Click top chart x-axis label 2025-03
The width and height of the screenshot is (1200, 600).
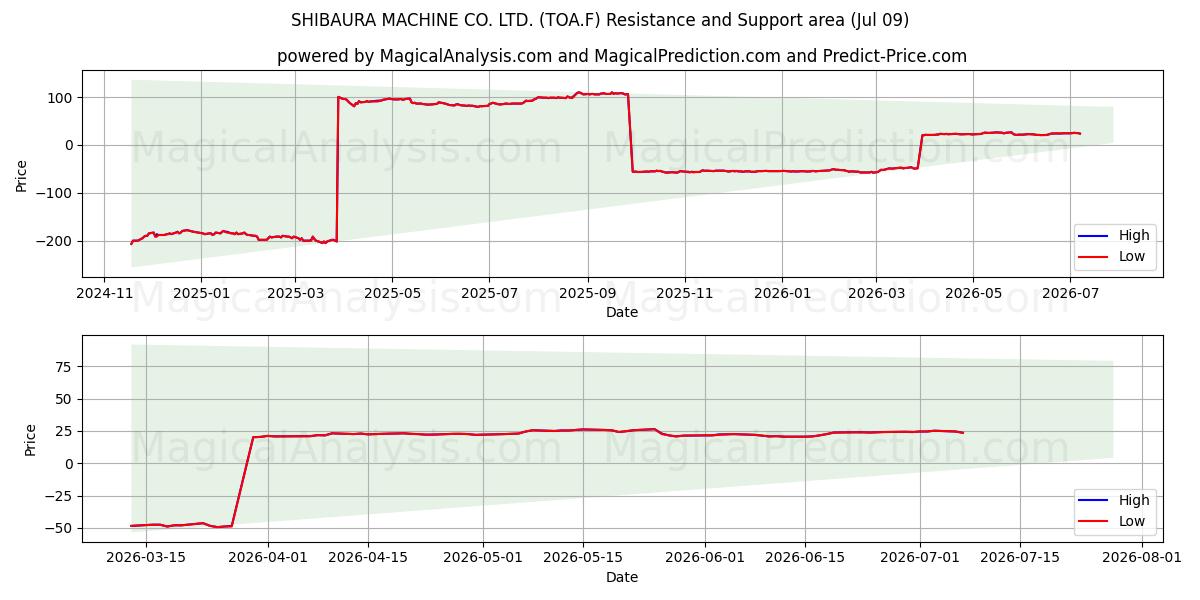[295, 294]
